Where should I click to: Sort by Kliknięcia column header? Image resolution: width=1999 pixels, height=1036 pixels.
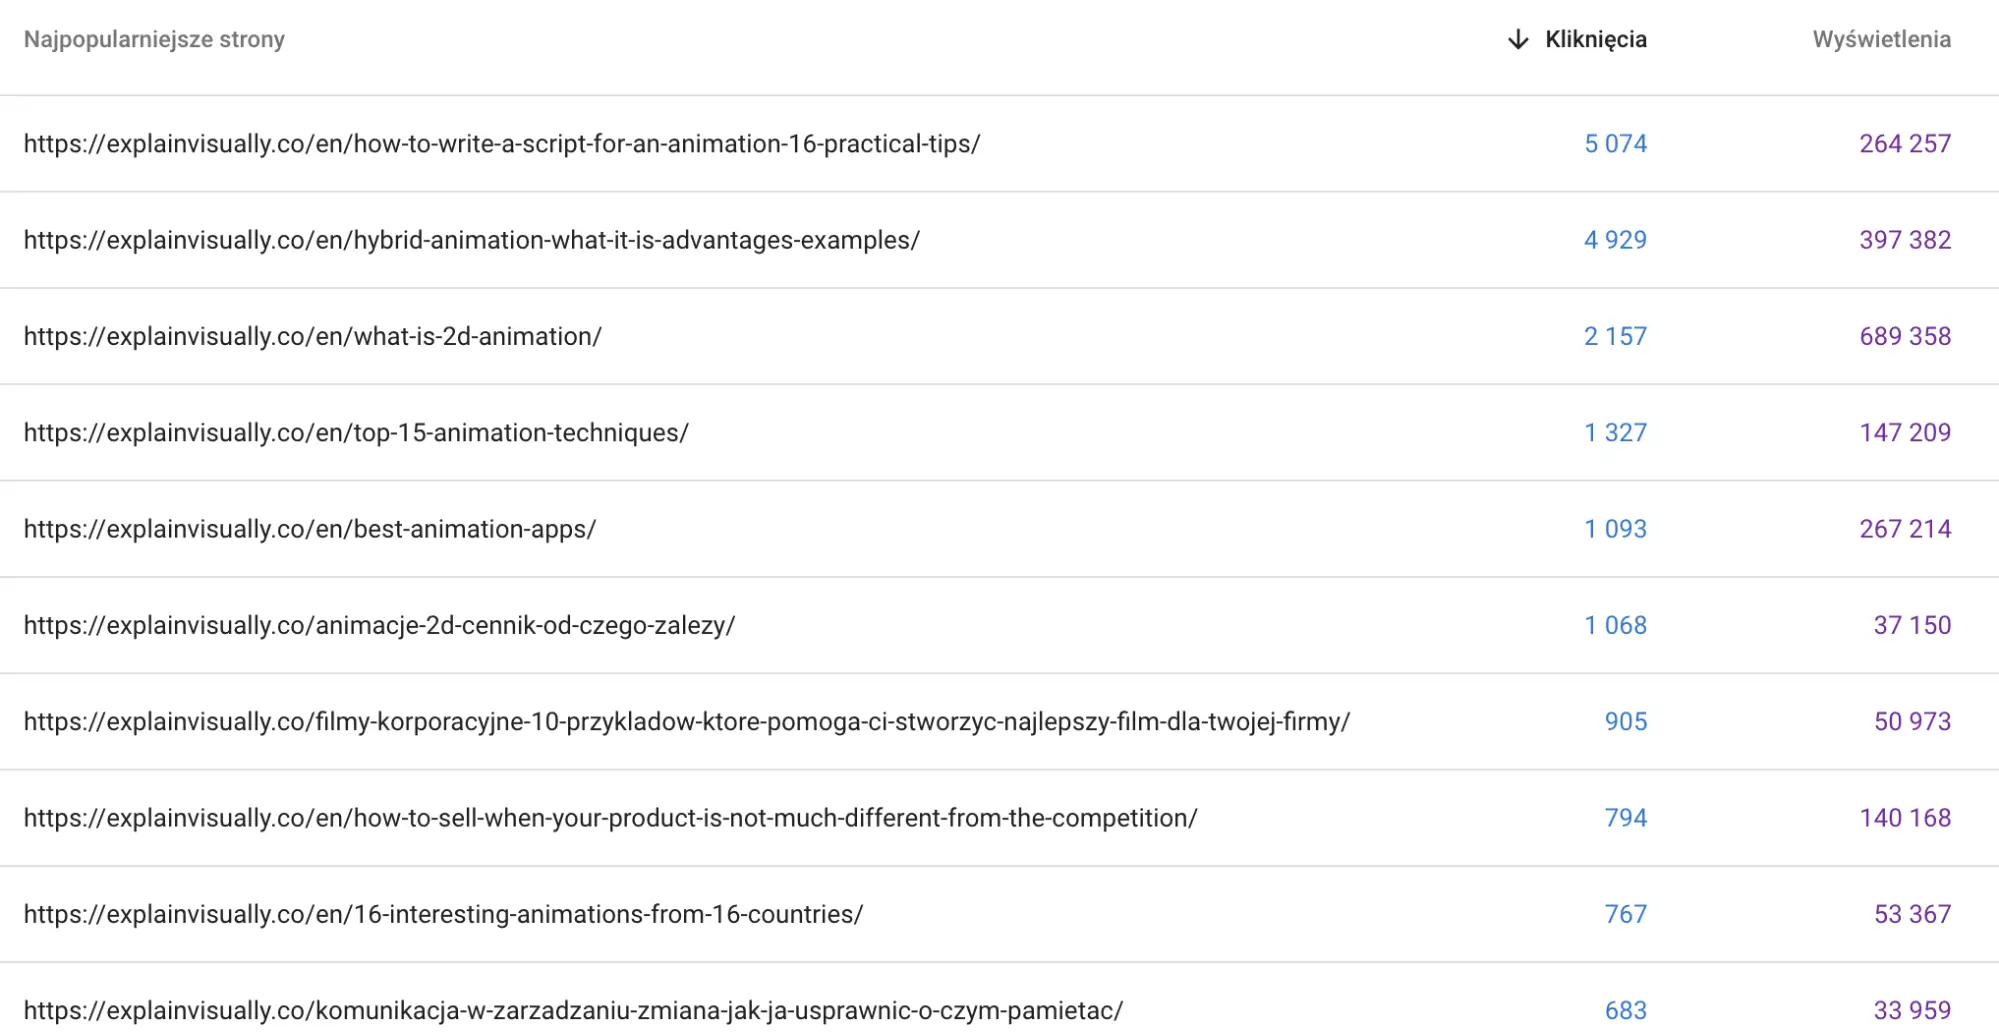tap(1595, 39)
